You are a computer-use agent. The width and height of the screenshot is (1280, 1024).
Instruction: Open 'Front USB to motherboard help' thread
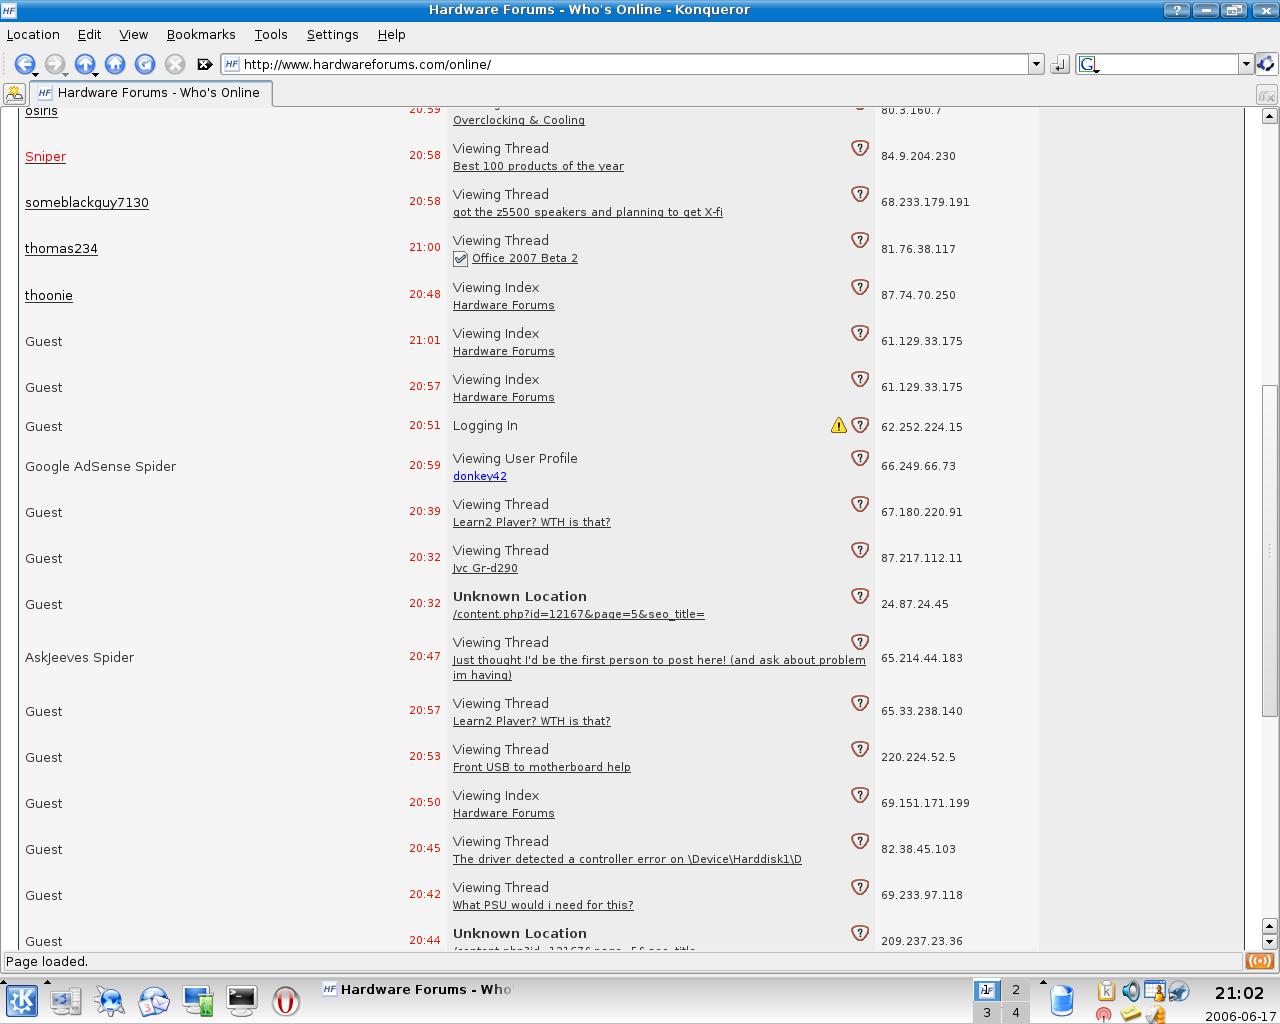[542, 767]
